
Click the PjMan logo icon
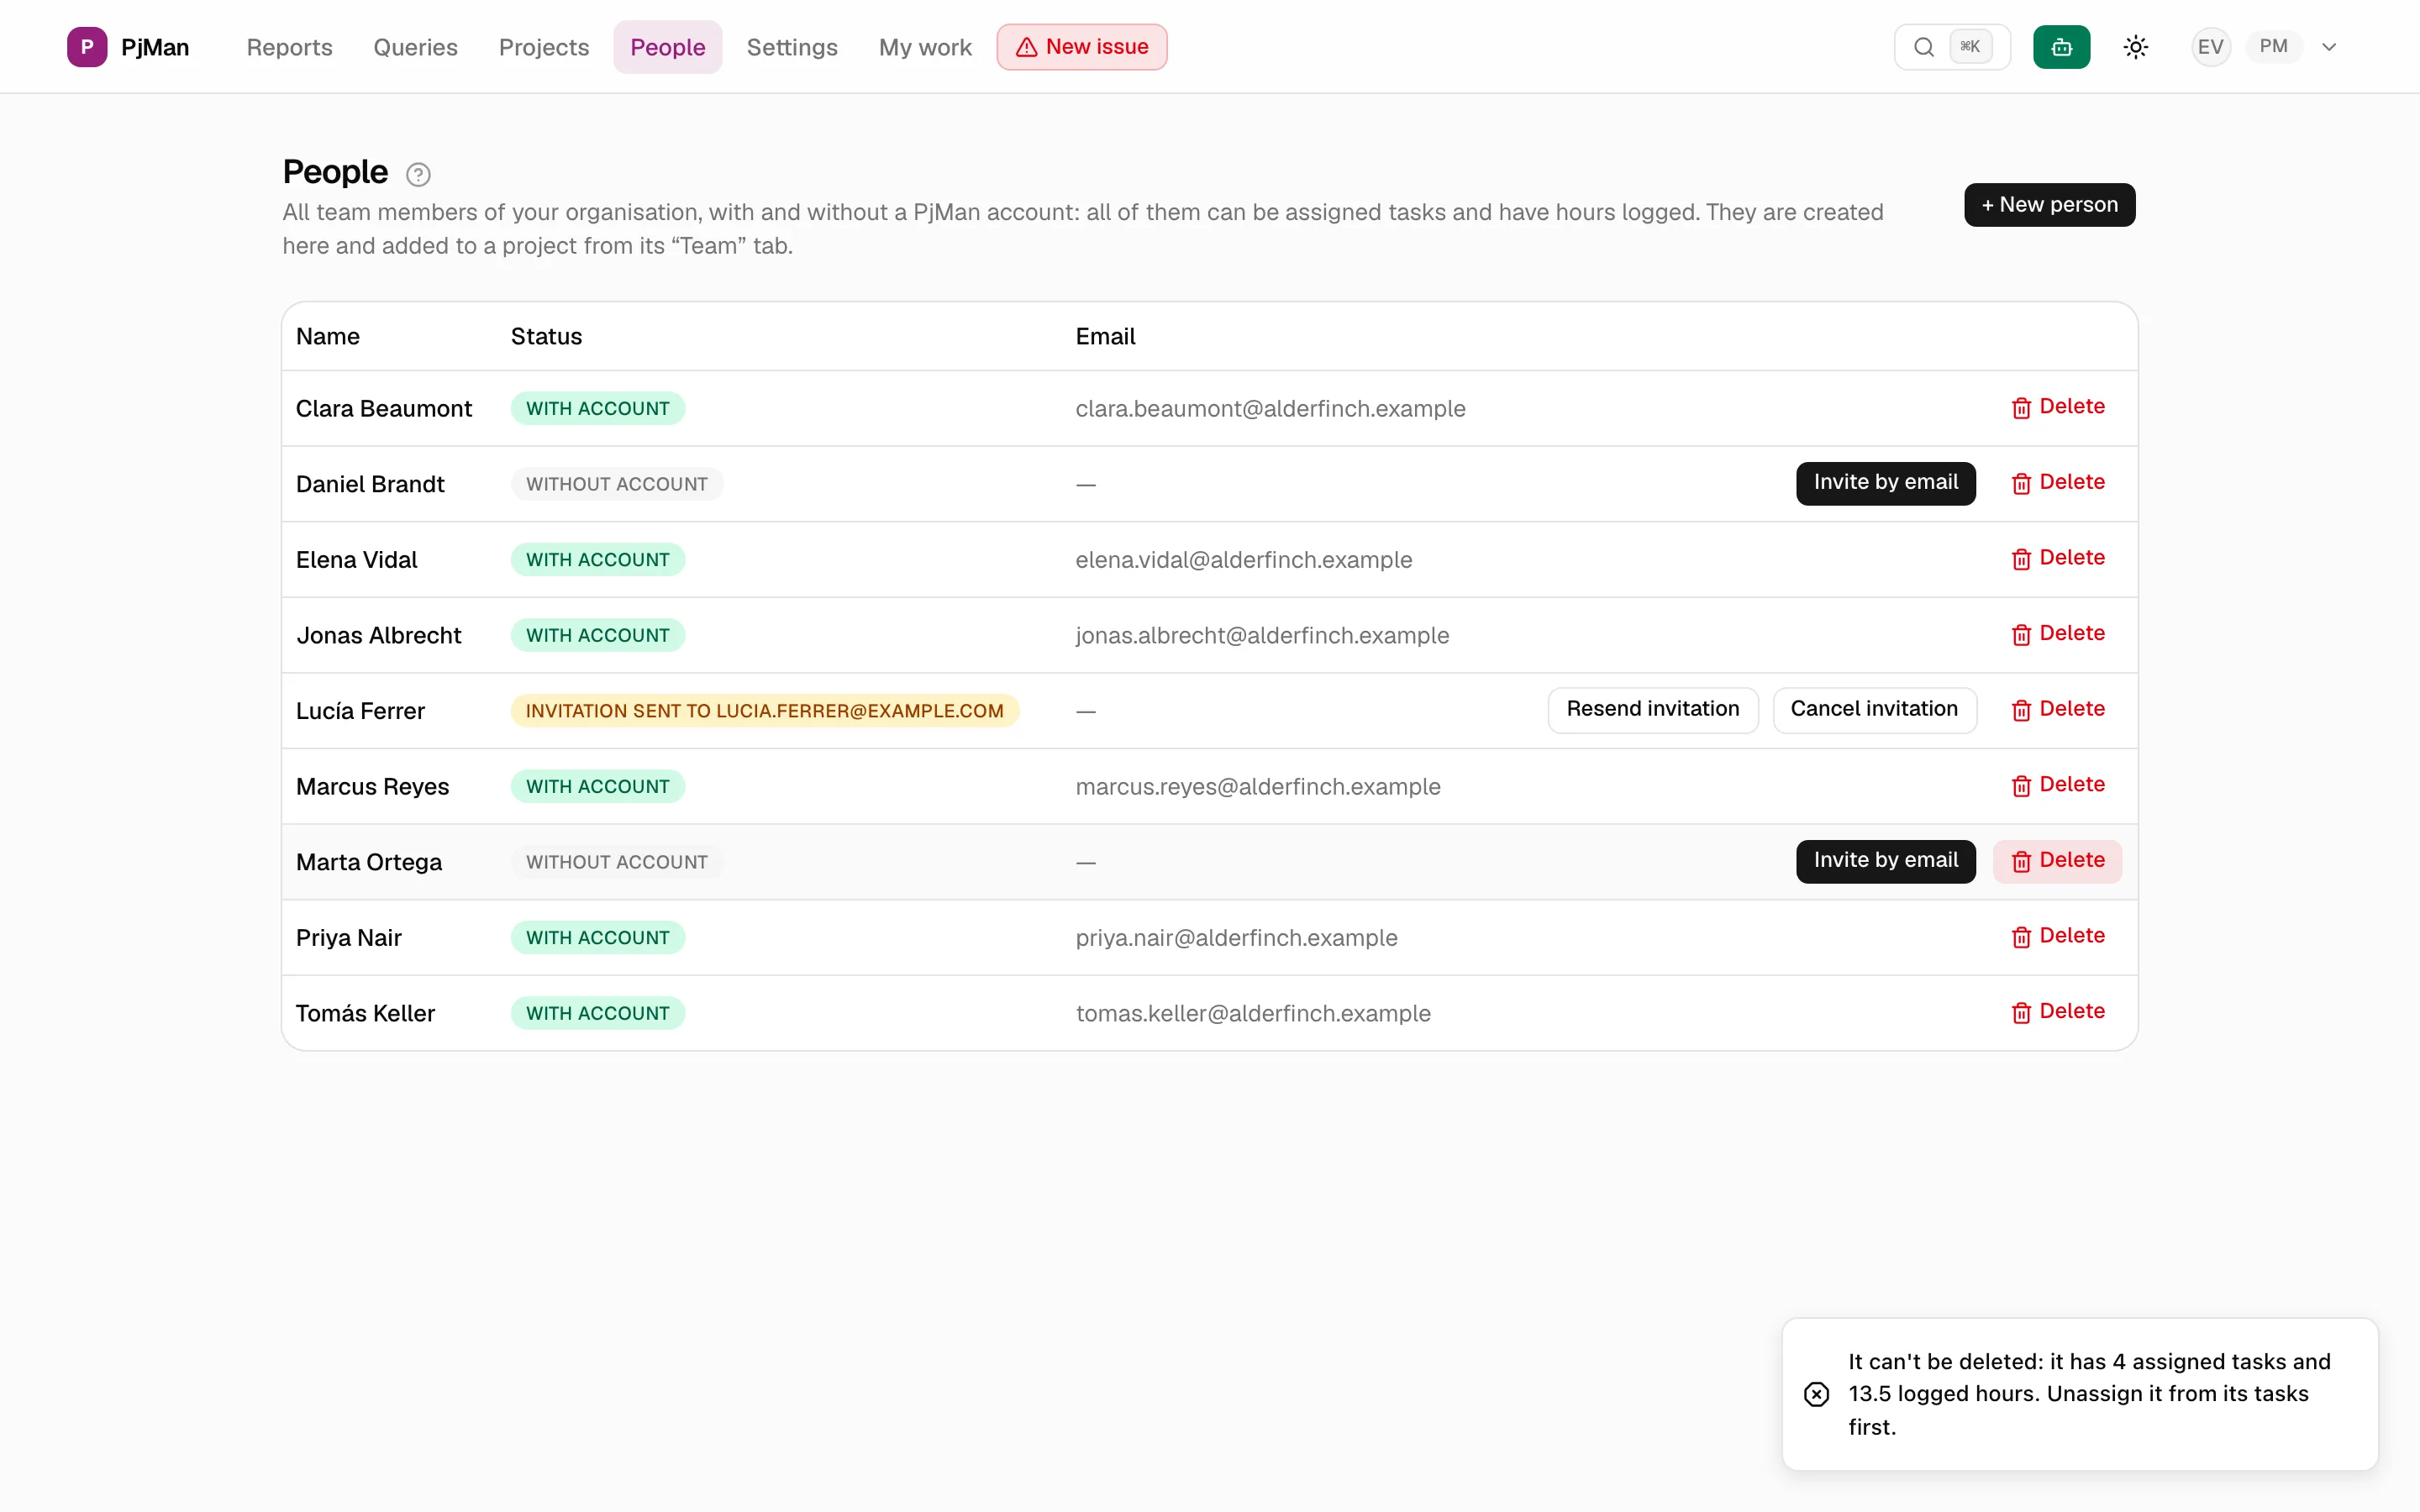tap(87, 47)
